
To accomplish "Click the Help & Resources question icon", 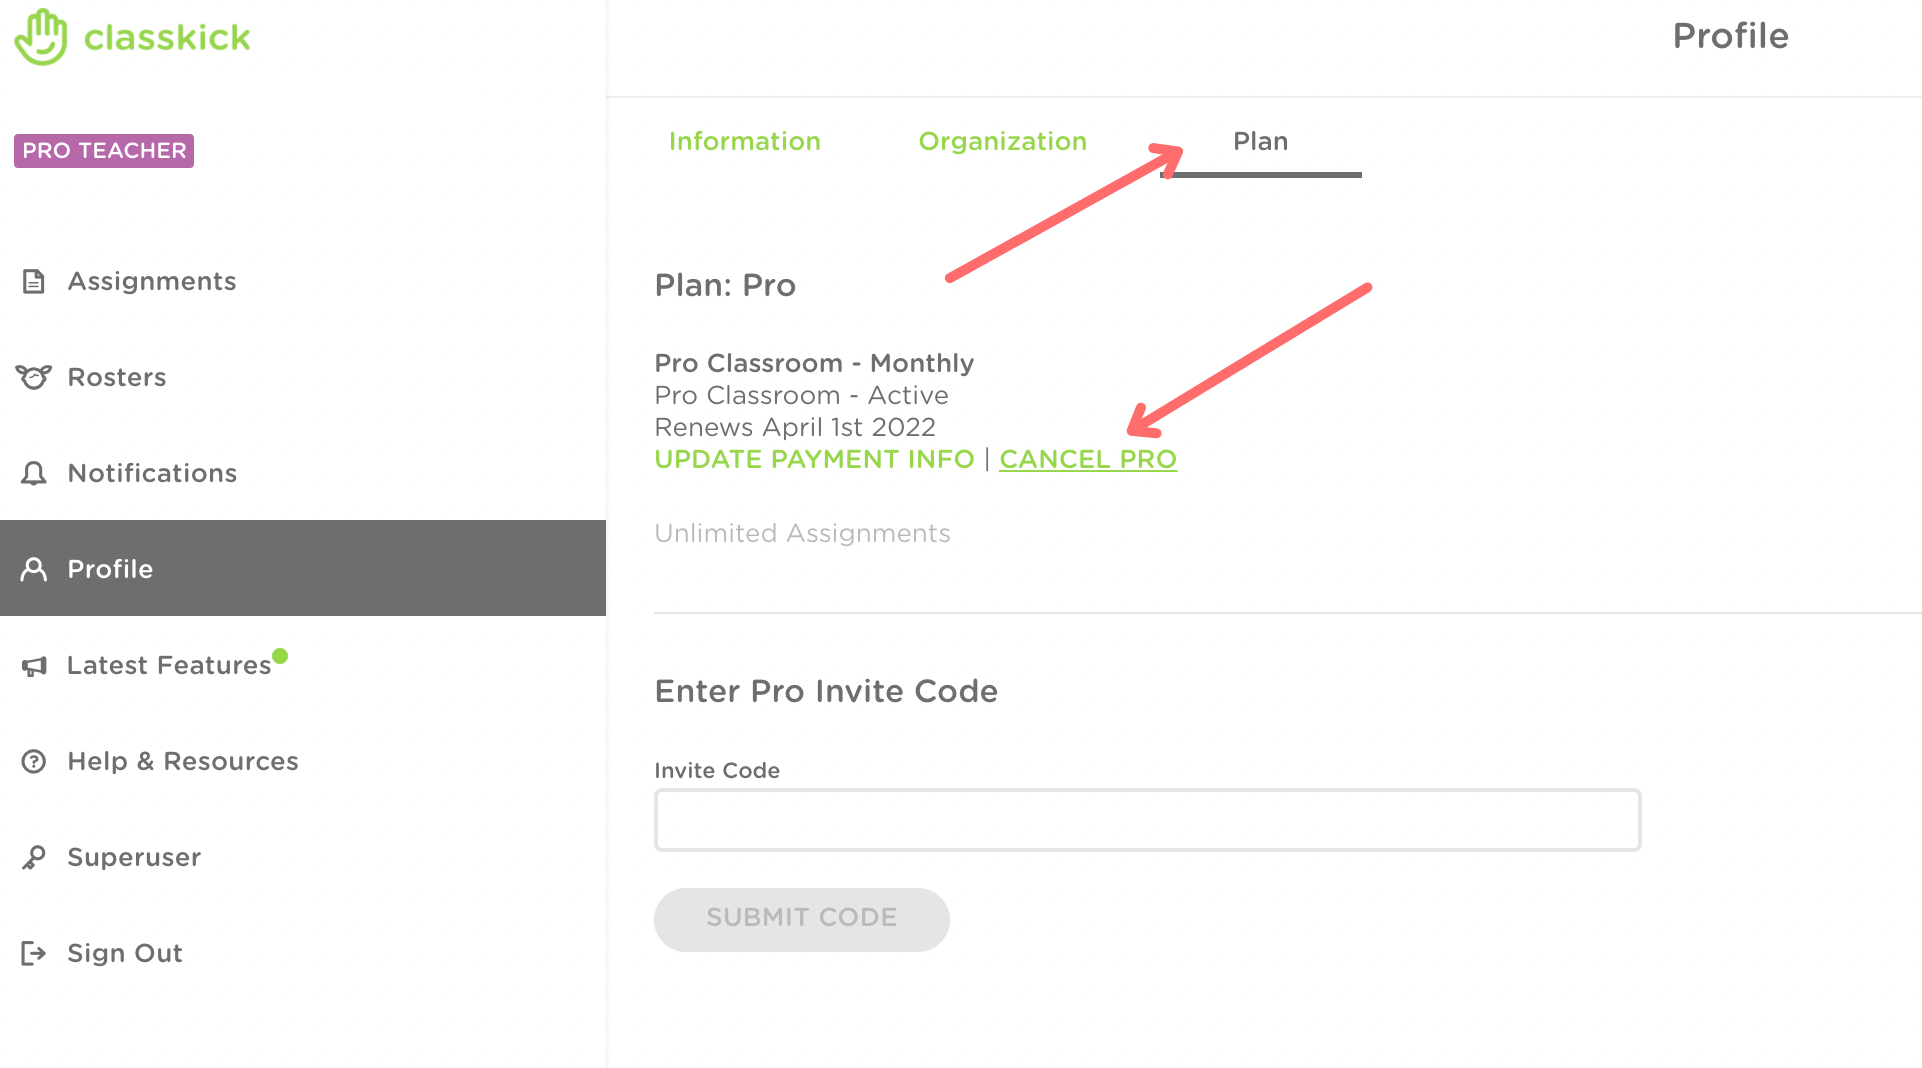I will (34, 762).
